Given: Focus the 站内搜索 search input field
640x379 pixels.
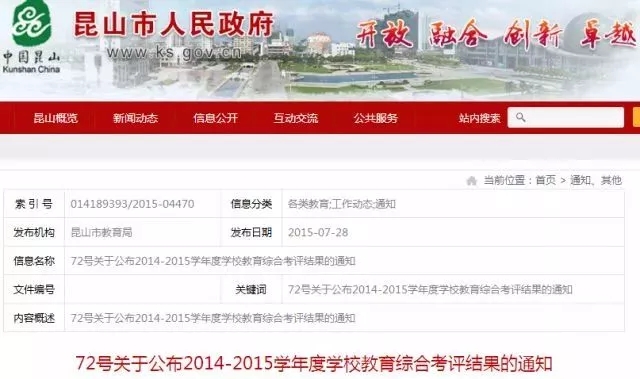Looking at the screenshot, I should pos(566,117).
